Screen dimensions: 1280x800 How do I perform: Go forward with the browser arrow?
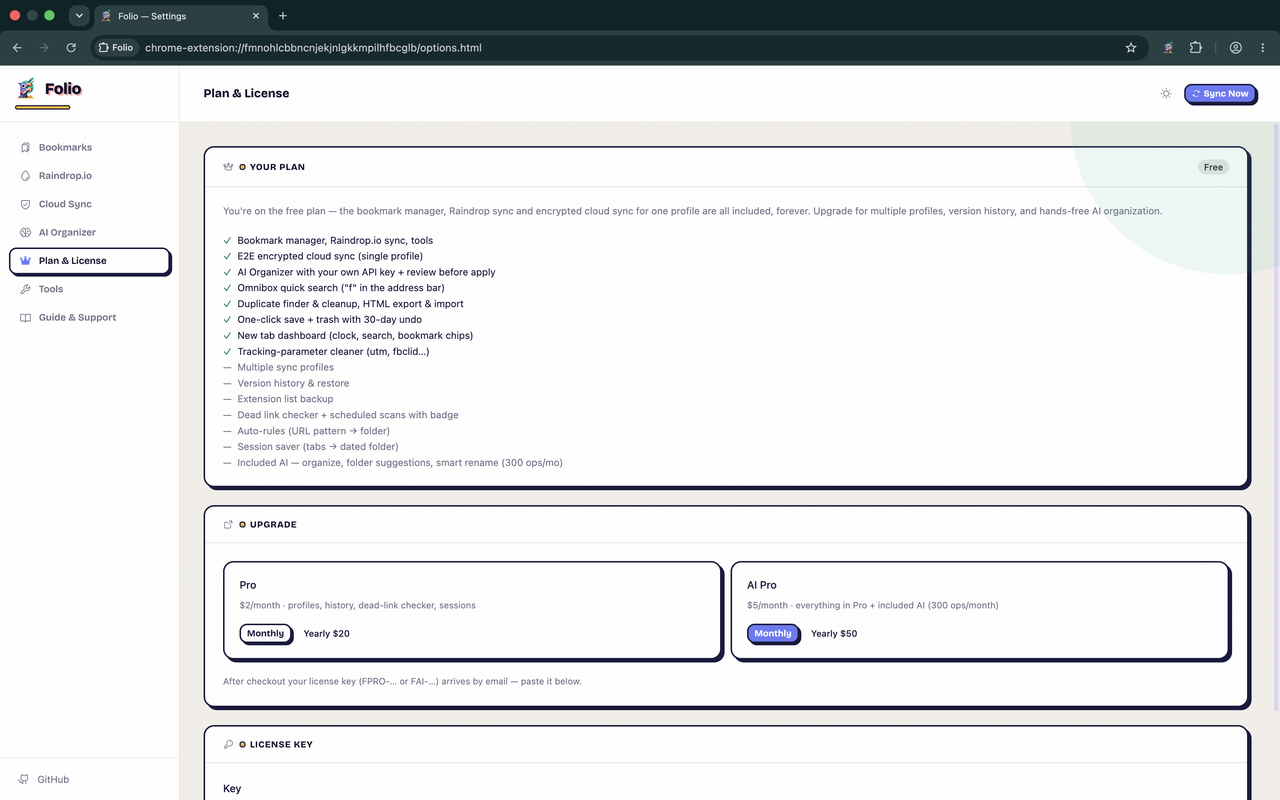(44, 47)
